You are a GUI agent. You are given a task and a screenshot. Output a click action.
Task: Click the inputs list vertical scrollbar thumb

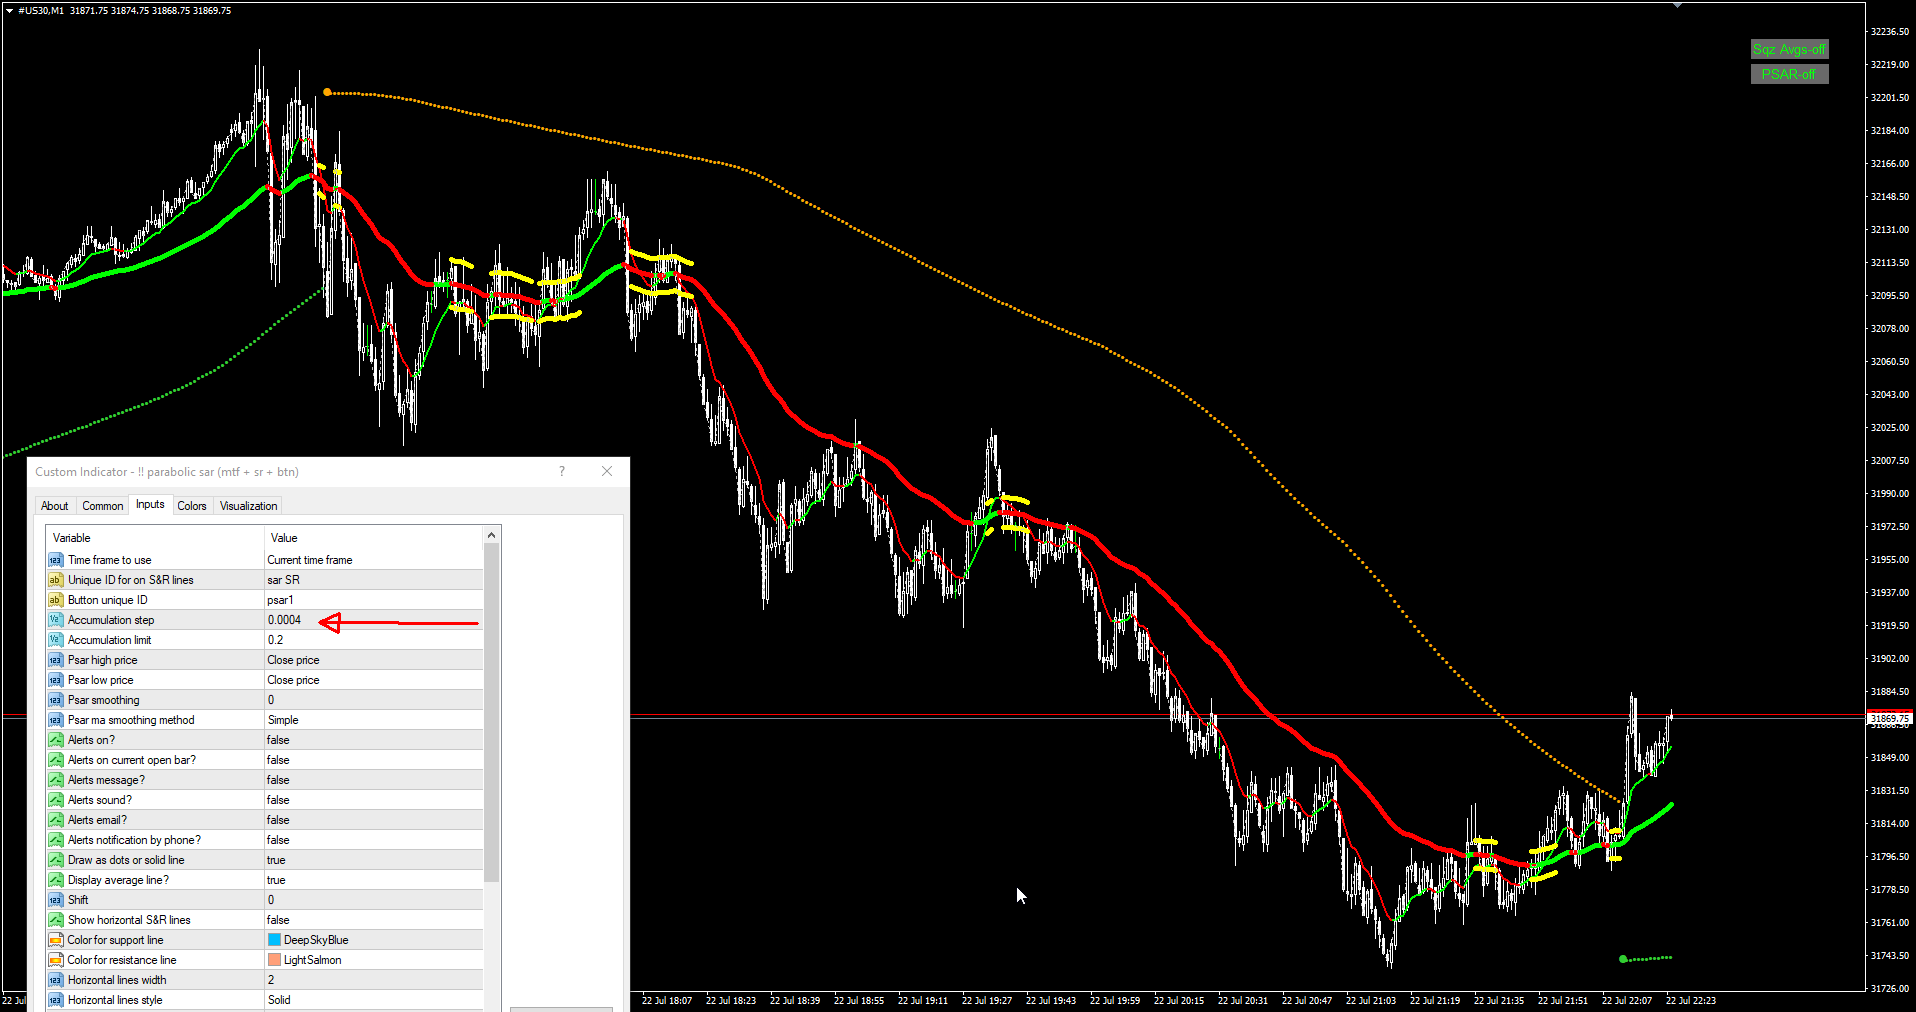(491, 713)
